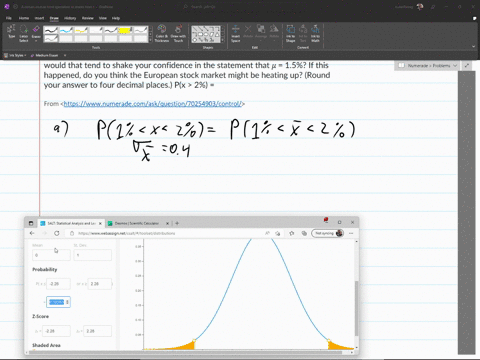The image size is (480, 360).
Task: Open the Rotate dropdown
Action: (x=274, y=32)
